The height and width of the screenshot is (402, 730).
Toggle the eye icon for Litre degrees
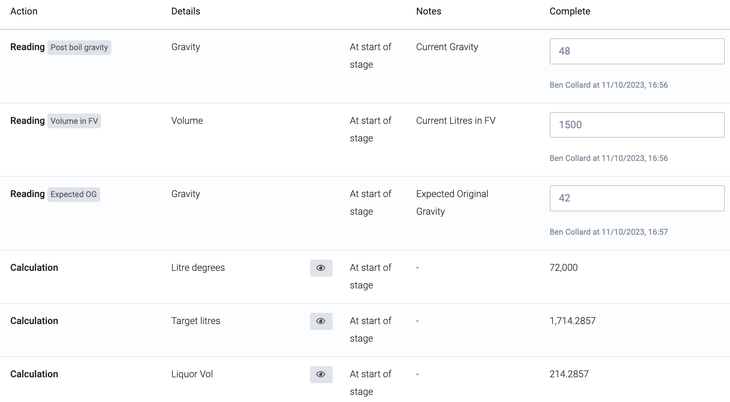click(321, 268)
